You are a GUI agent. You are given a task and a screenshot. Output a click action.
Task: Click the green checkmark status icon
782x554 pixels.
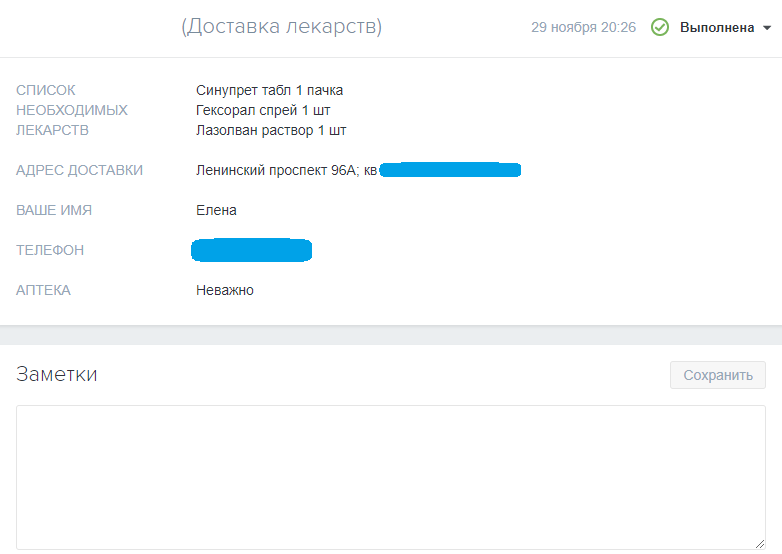(x=660, y=28)
